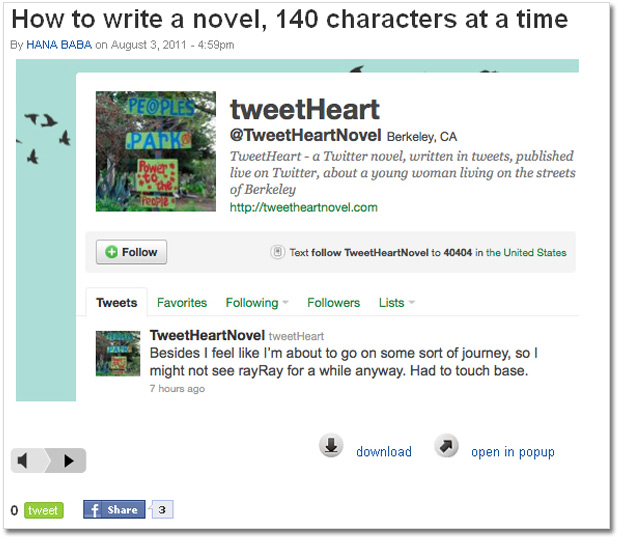Click the round download arrow icon
The image size is (620, 540).
coord(331,446)
